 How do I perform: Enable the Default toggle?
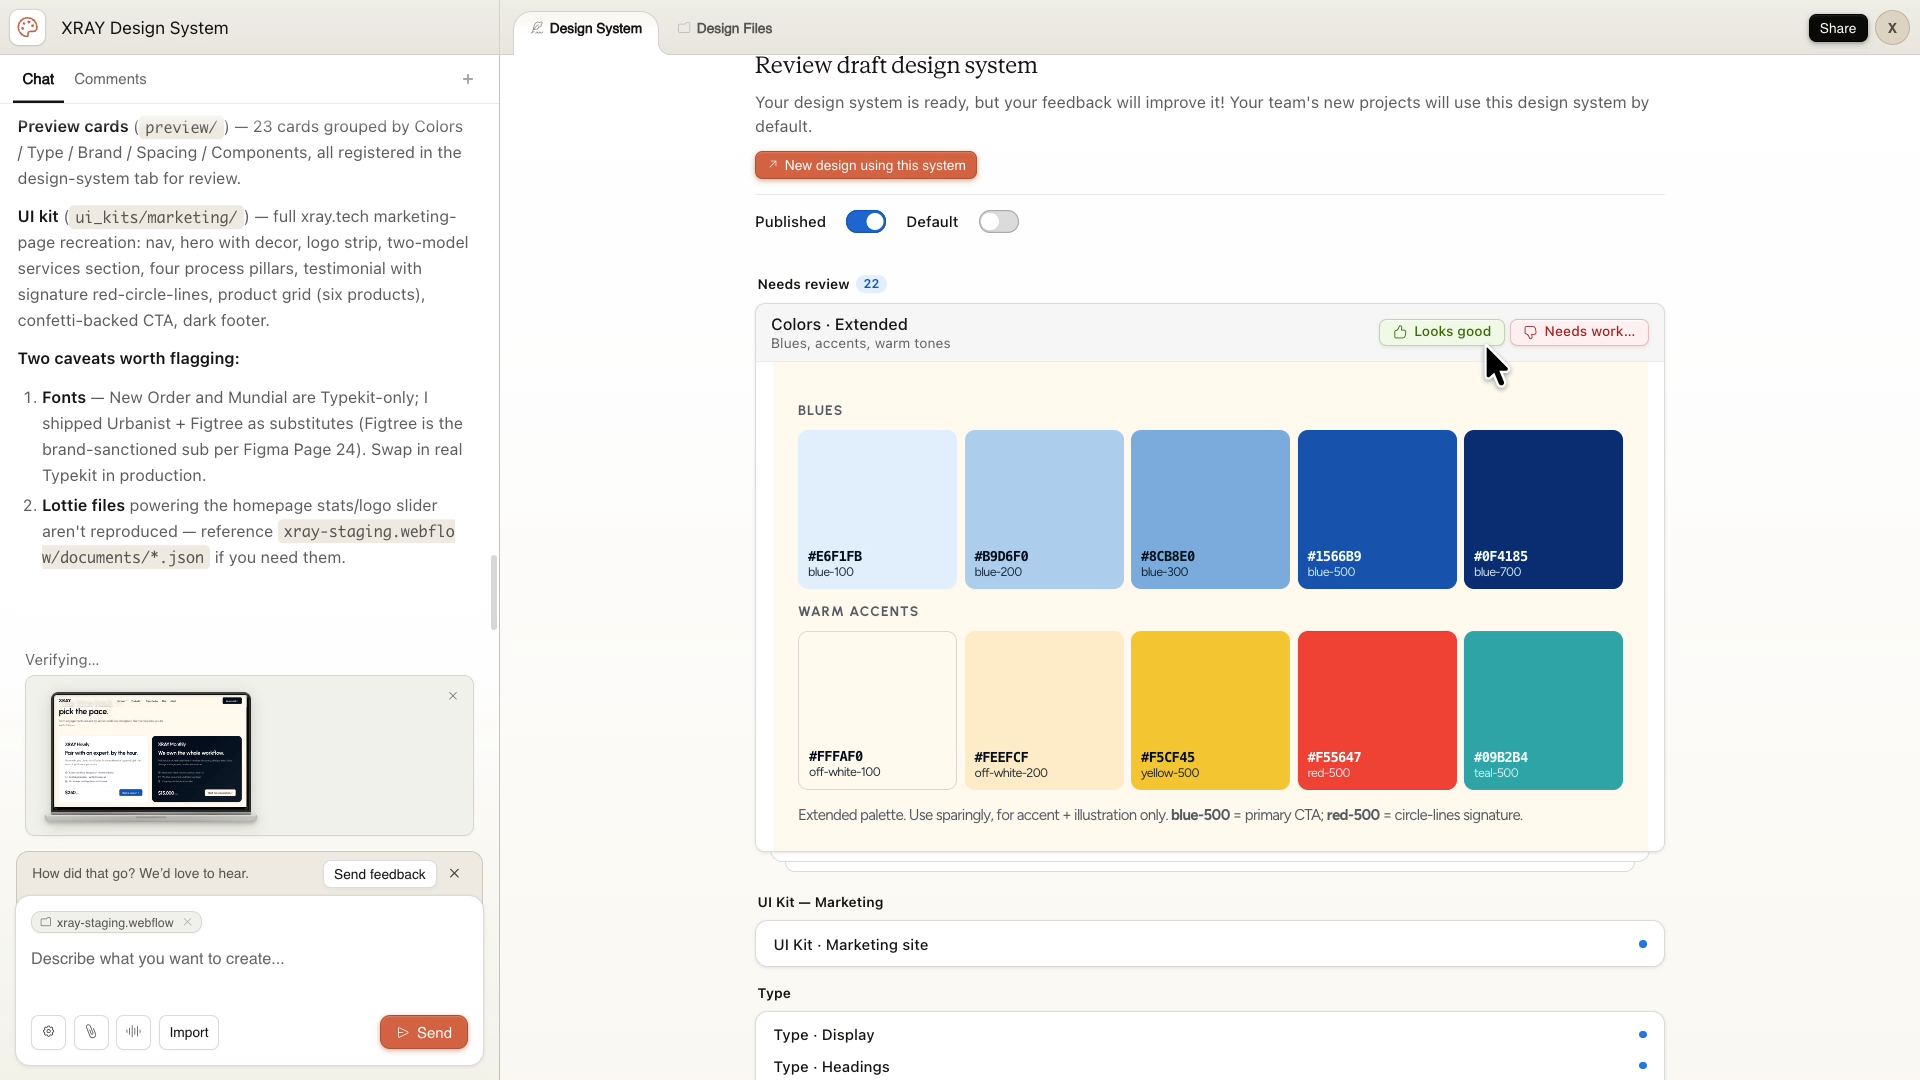click(x=998, y=221)
